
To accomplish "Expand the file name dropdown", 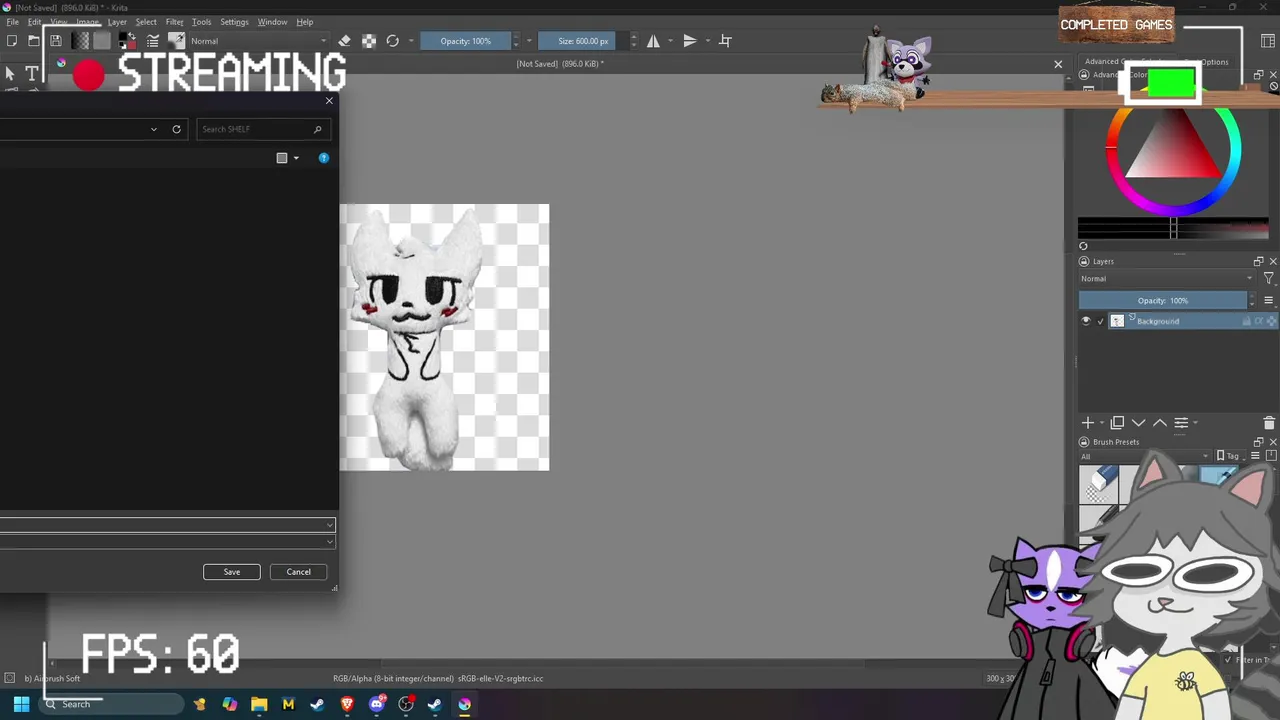I will point(329,525).
